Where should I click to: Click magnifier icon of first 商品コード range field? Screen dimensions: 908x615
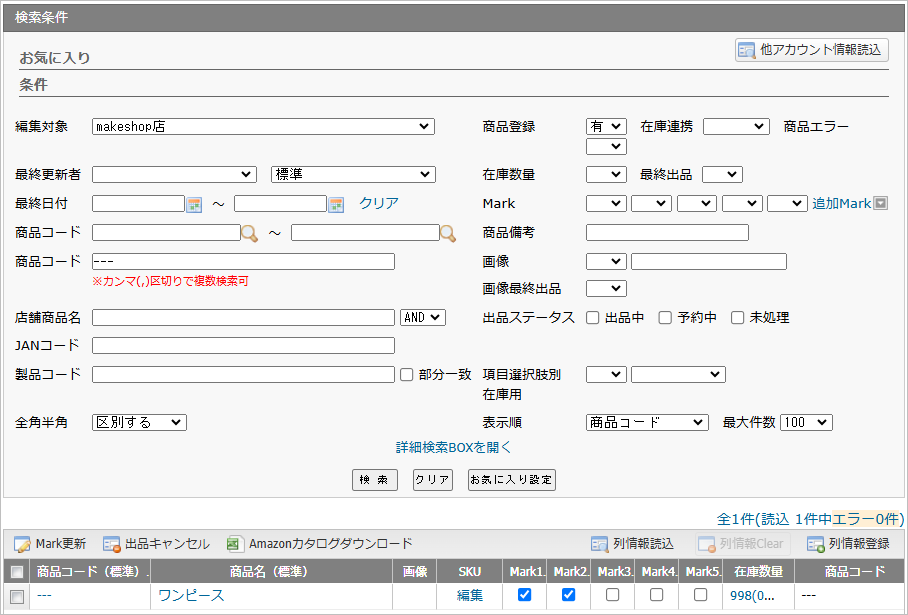click(x=250, y=233)
